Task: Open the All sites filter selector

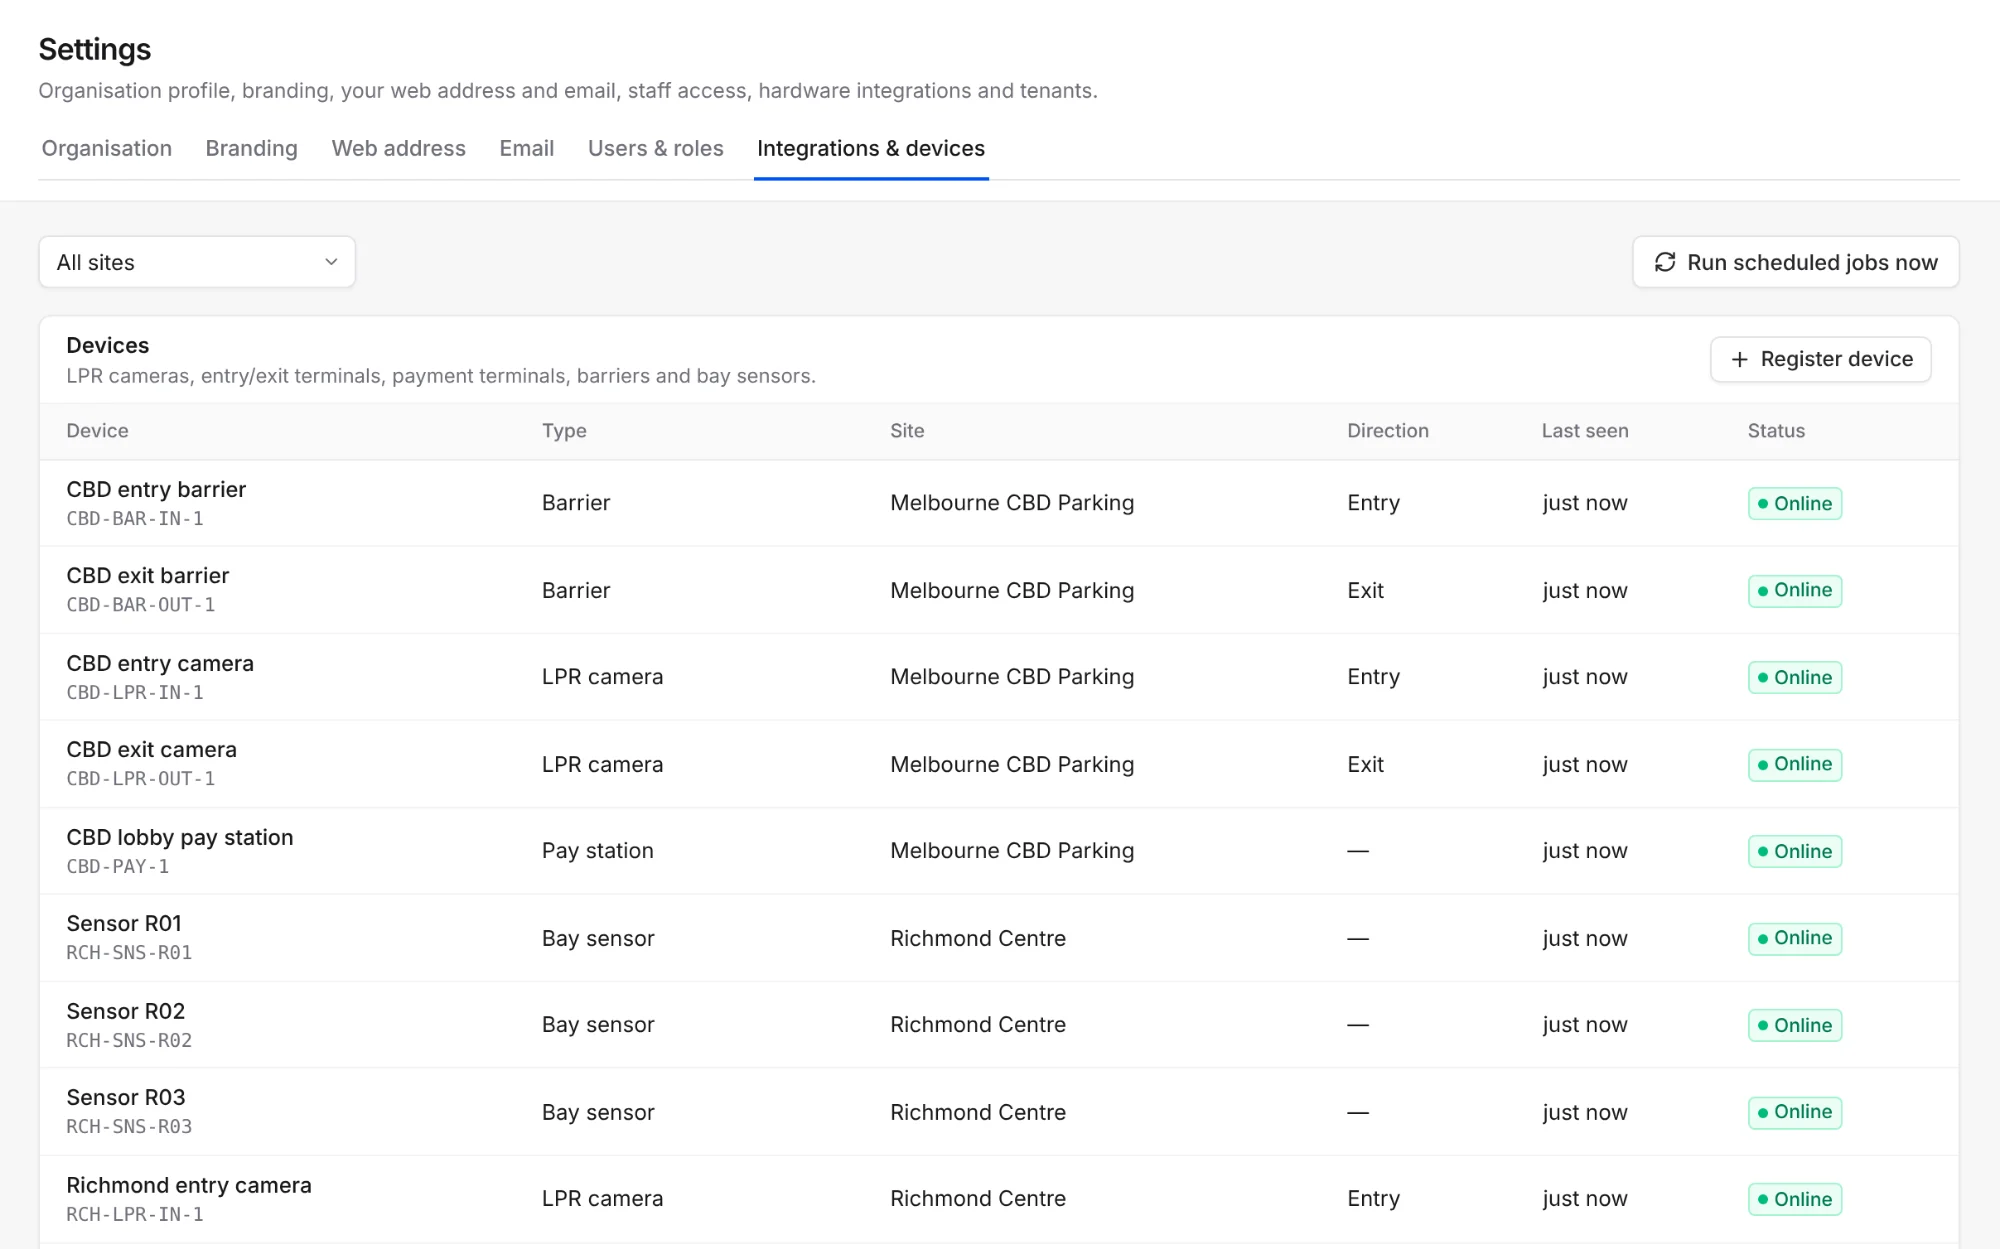Action: point(197,262)
